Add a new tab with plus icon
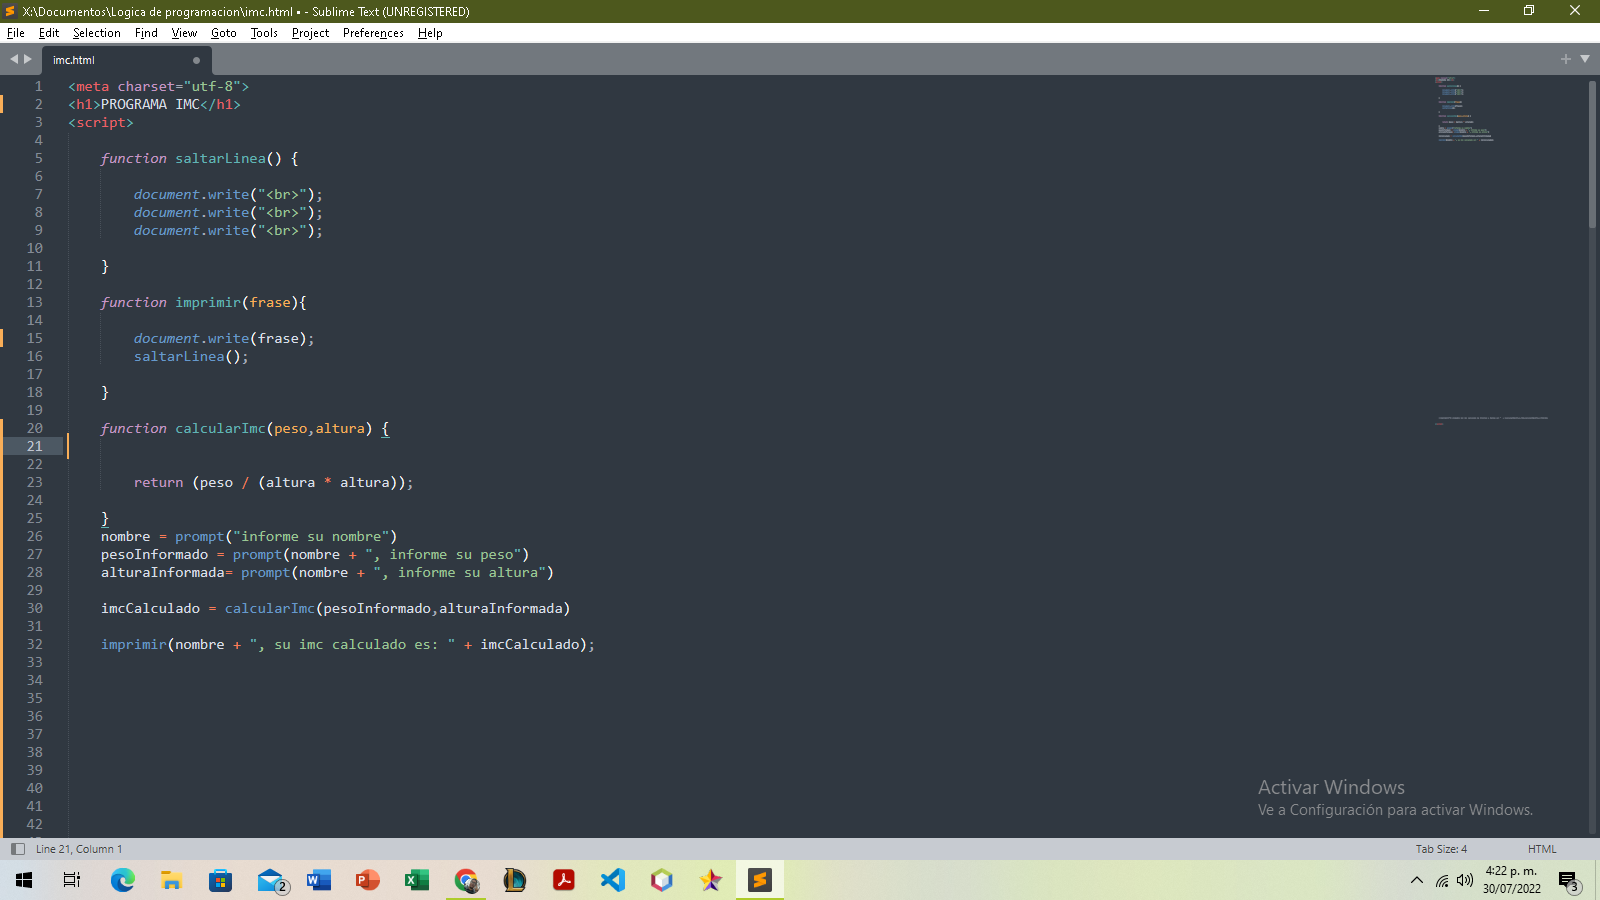Screen dimensions: 1600x900 pyautogui.click(x=1566, y=59)
